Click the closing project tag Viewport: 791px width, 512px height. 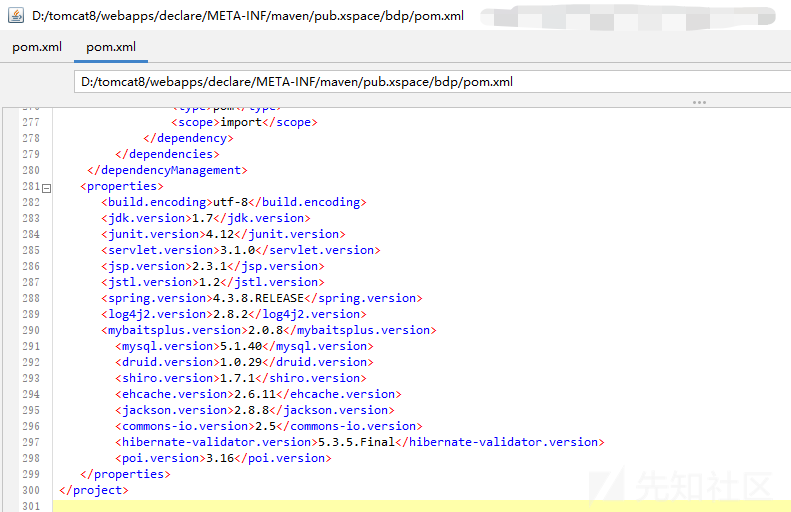pos(94,490)
